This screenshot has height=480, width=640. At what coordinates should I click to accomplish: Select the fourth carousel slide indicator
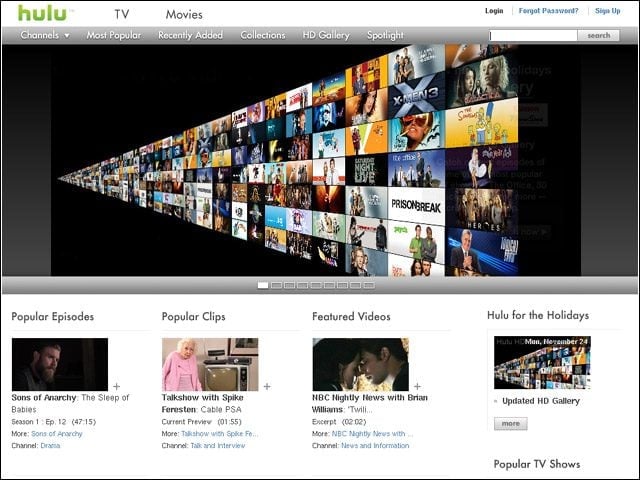click(302, 285)
